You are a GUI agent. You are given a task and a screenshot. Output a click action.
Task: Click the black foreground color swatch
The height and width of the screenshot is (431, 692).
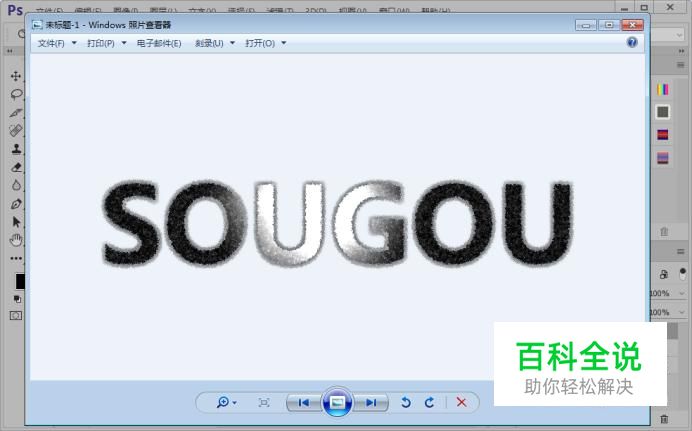tap(20, 281)
